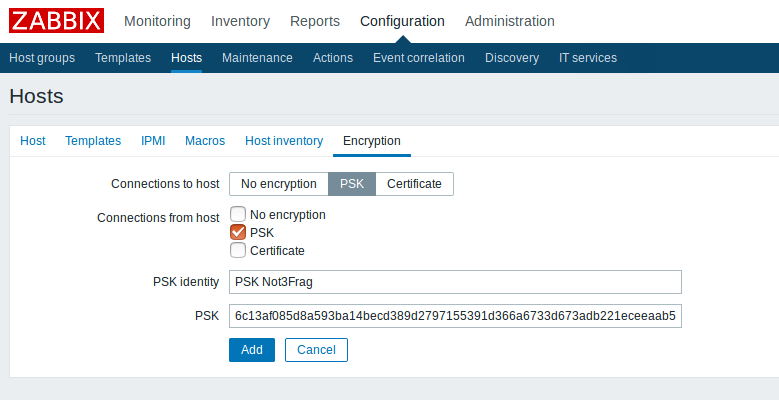Open the Administration menu

[x=509, y=21]
